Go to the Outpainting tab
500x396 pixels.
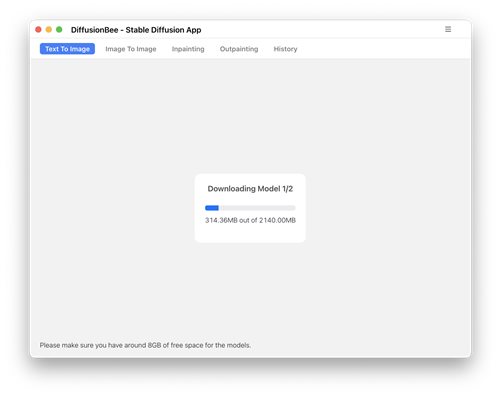click(239, 49)
